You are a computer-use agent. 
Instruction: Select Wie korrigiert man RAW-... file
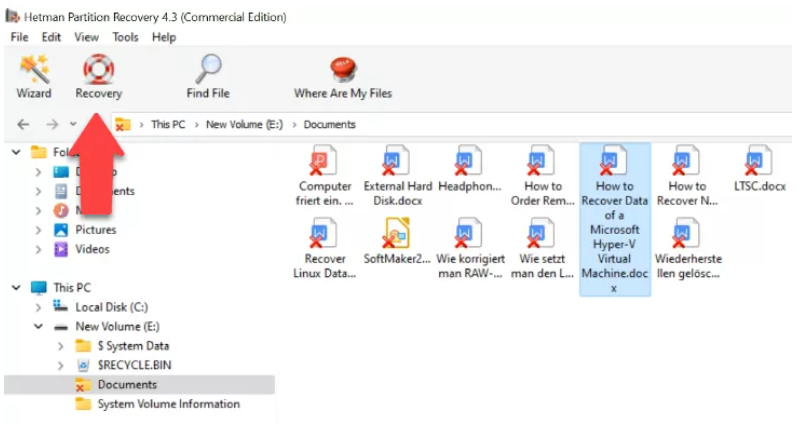click(x=470, y=249)
